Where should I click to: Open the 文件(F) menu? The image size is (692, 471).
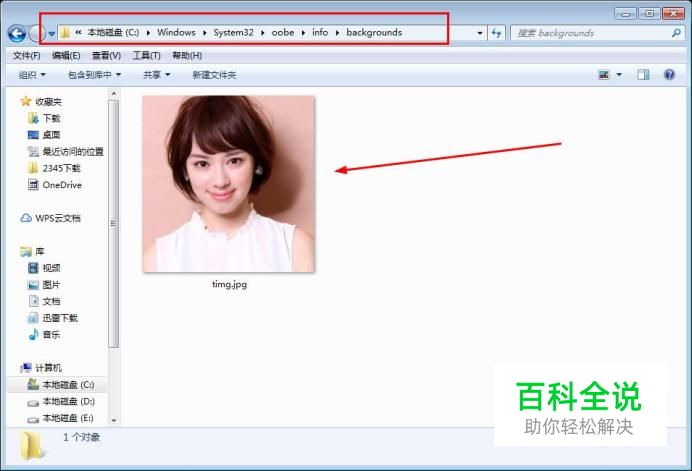27,56
